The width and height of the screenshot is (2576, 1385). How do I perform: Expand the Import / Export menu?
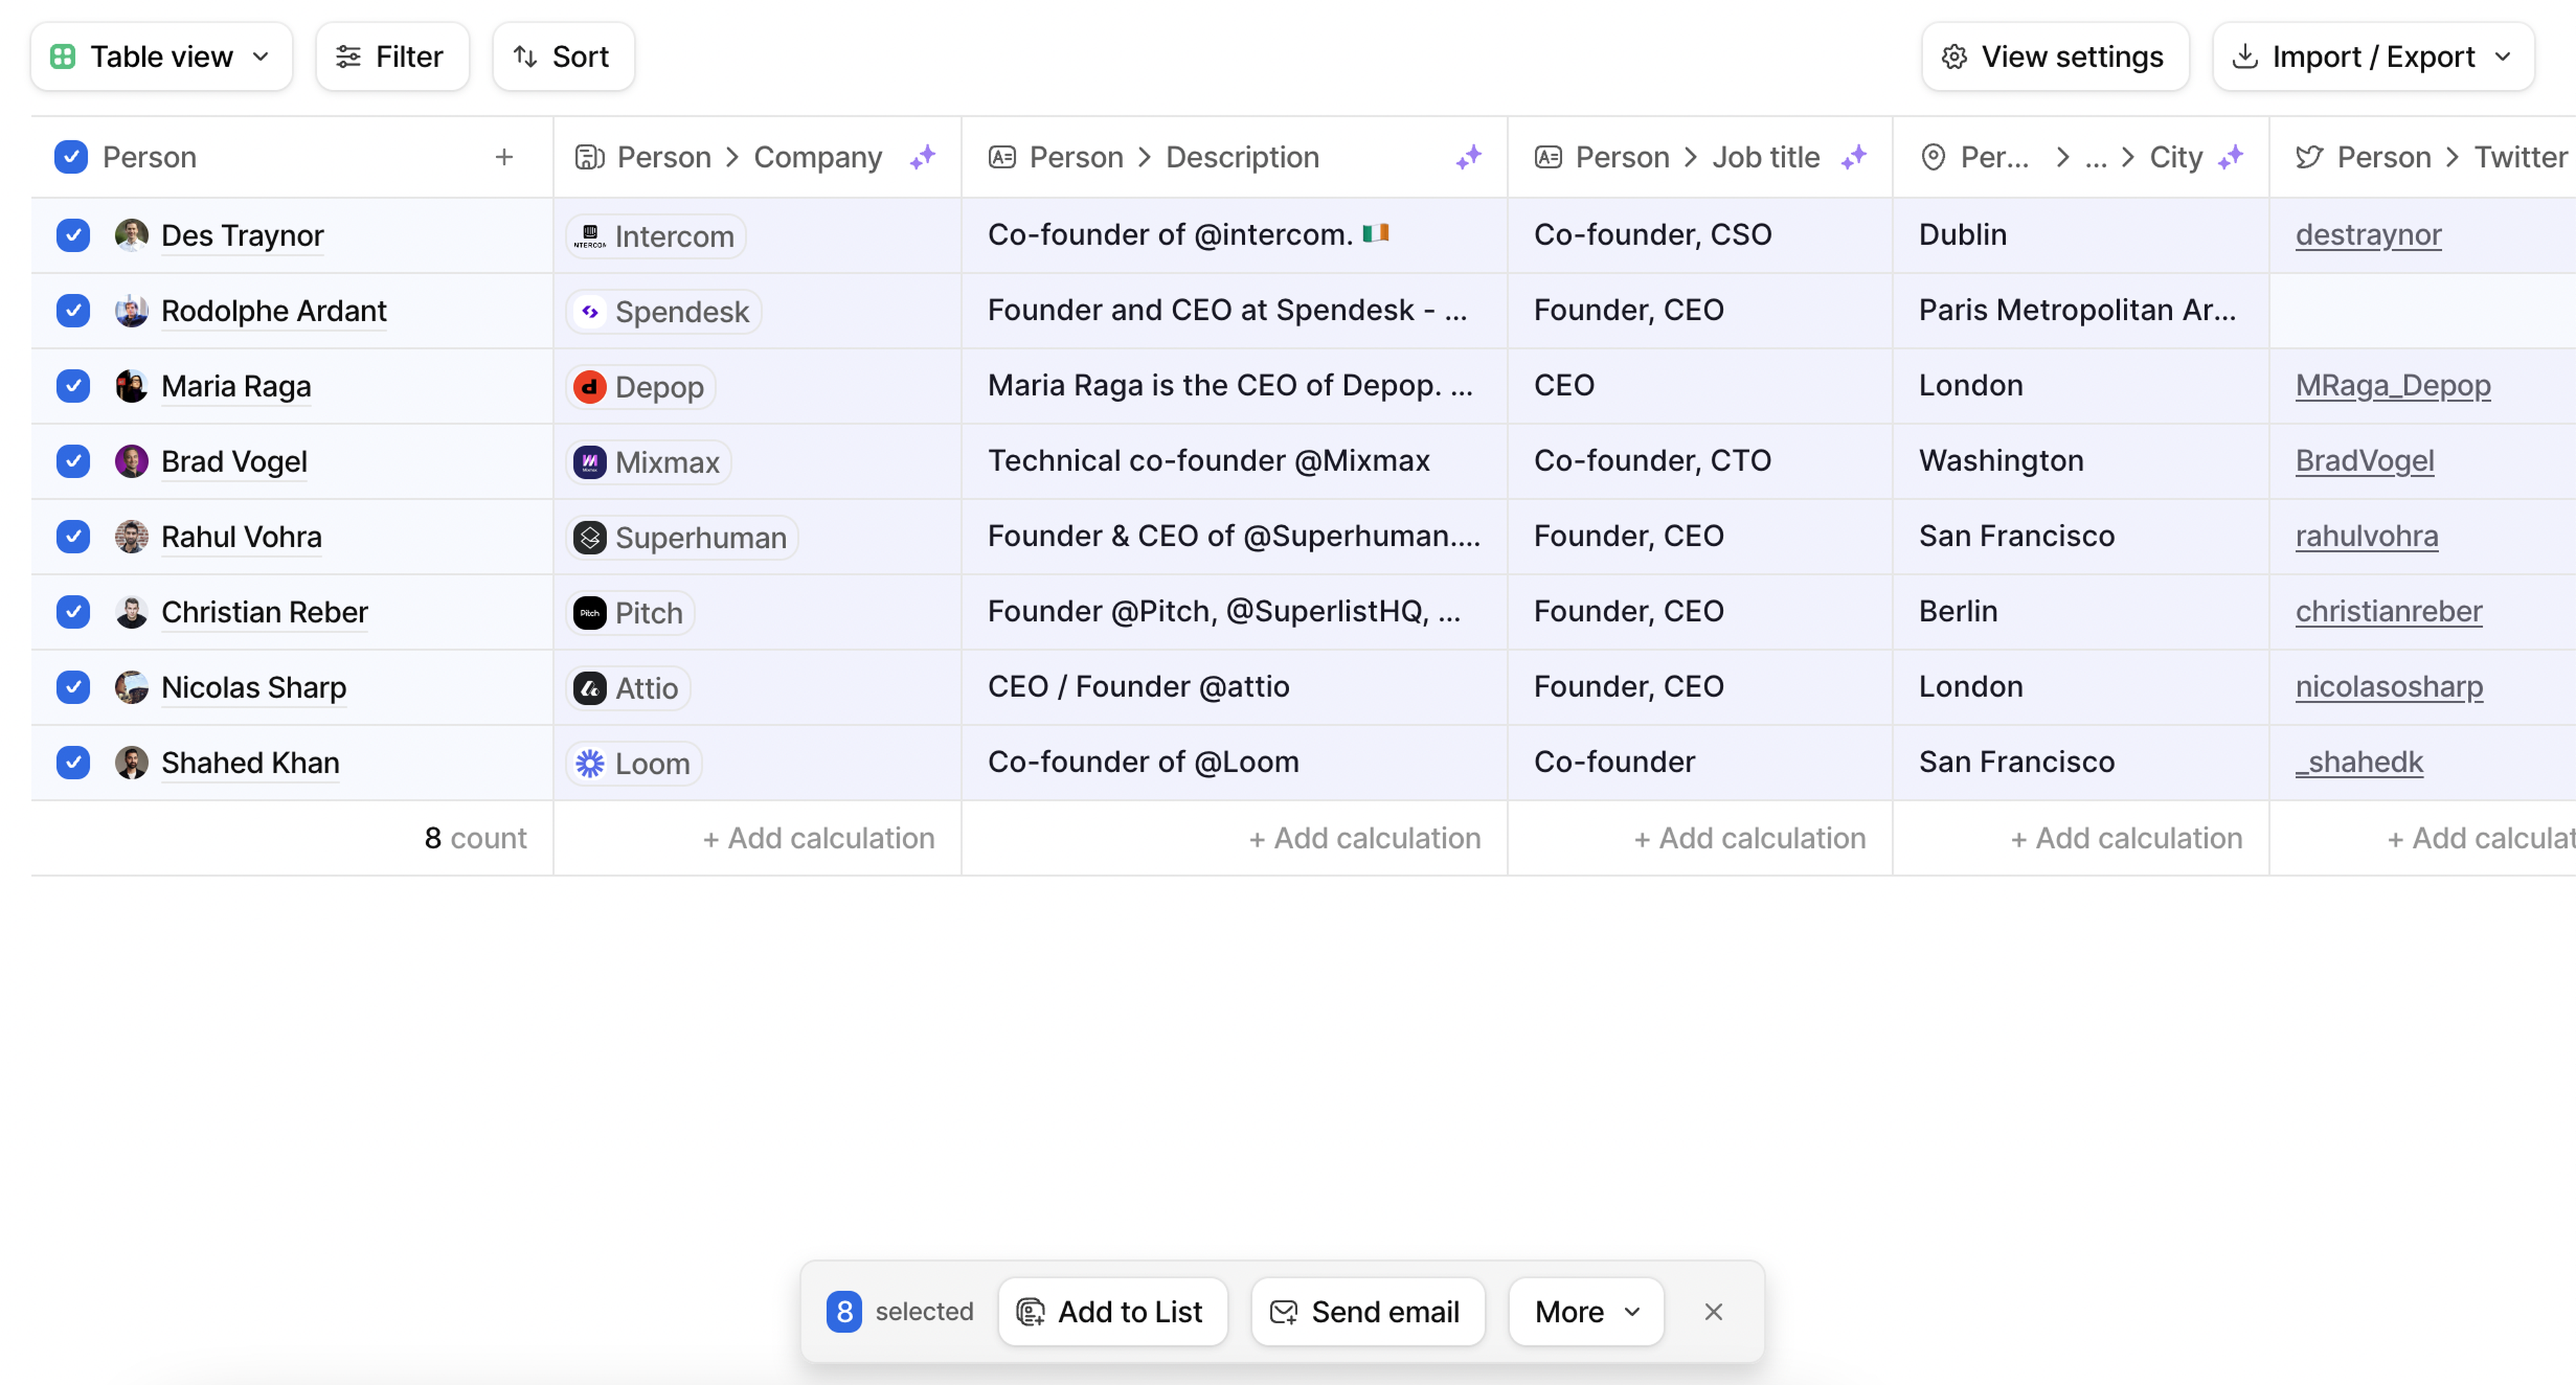(2373, 57)
